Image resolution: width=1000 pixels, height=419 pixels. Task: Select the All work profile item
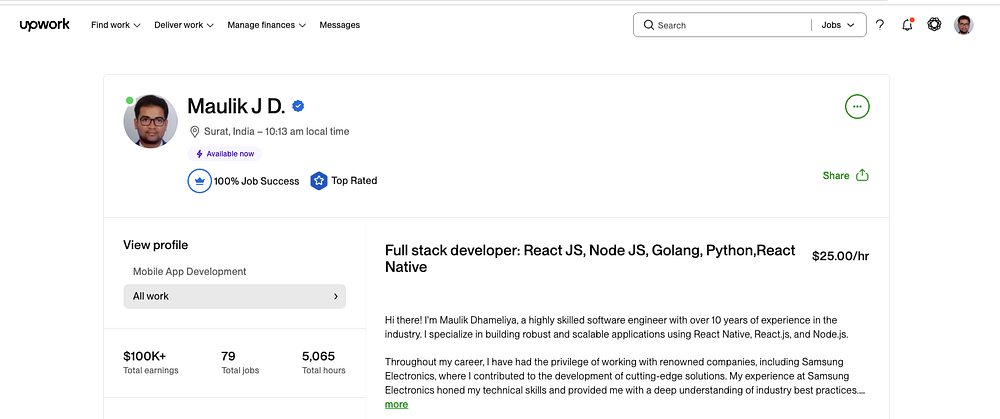pyautogui.click(x=235, y=296)
